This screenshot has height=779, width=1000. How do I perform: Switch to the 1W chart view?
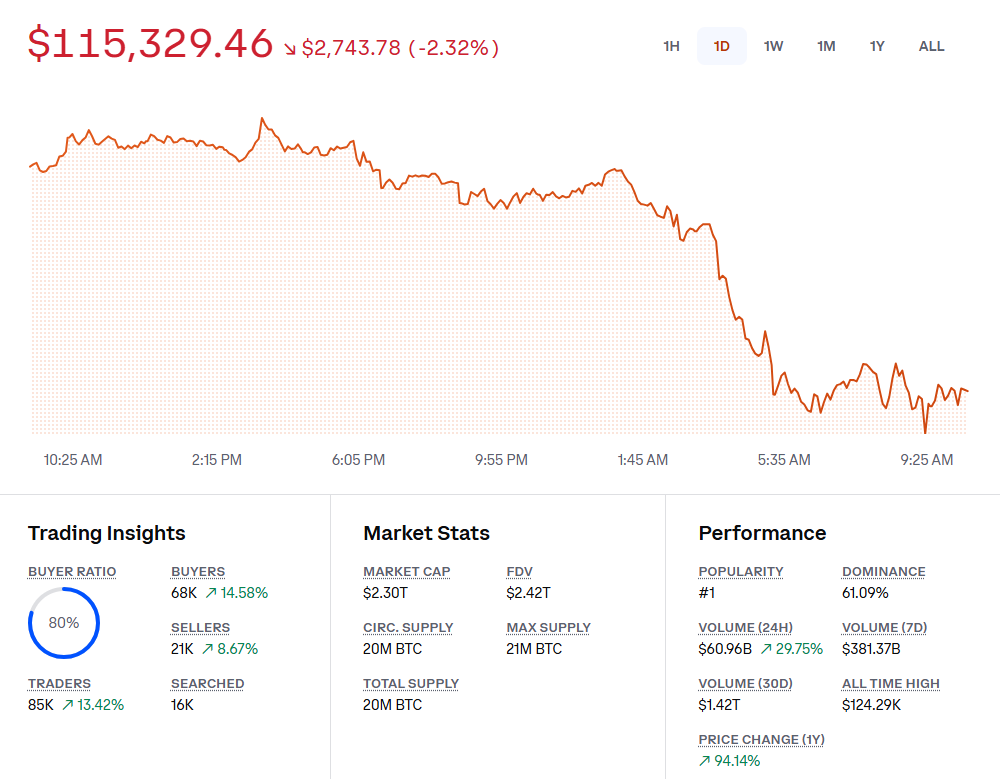773,46
